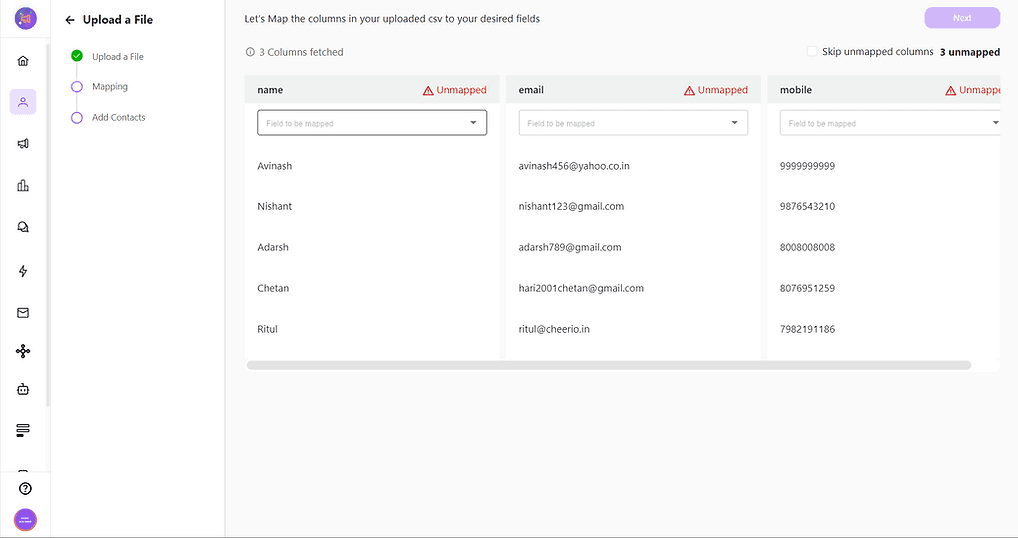Screen dimensions: 1018x538
Task: Click the 3 unmapped count text
Action: (x=970, y=52)
